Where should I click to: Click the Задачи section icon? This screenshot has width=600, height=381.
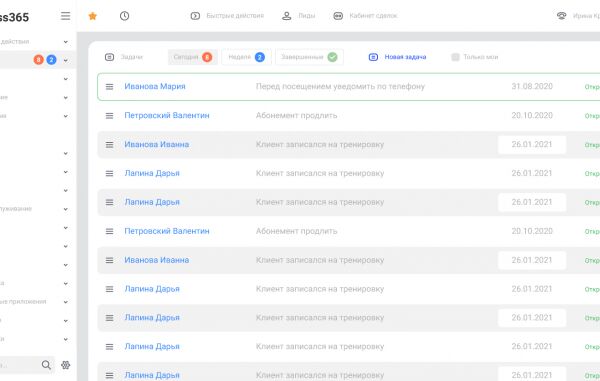(109, 57)
